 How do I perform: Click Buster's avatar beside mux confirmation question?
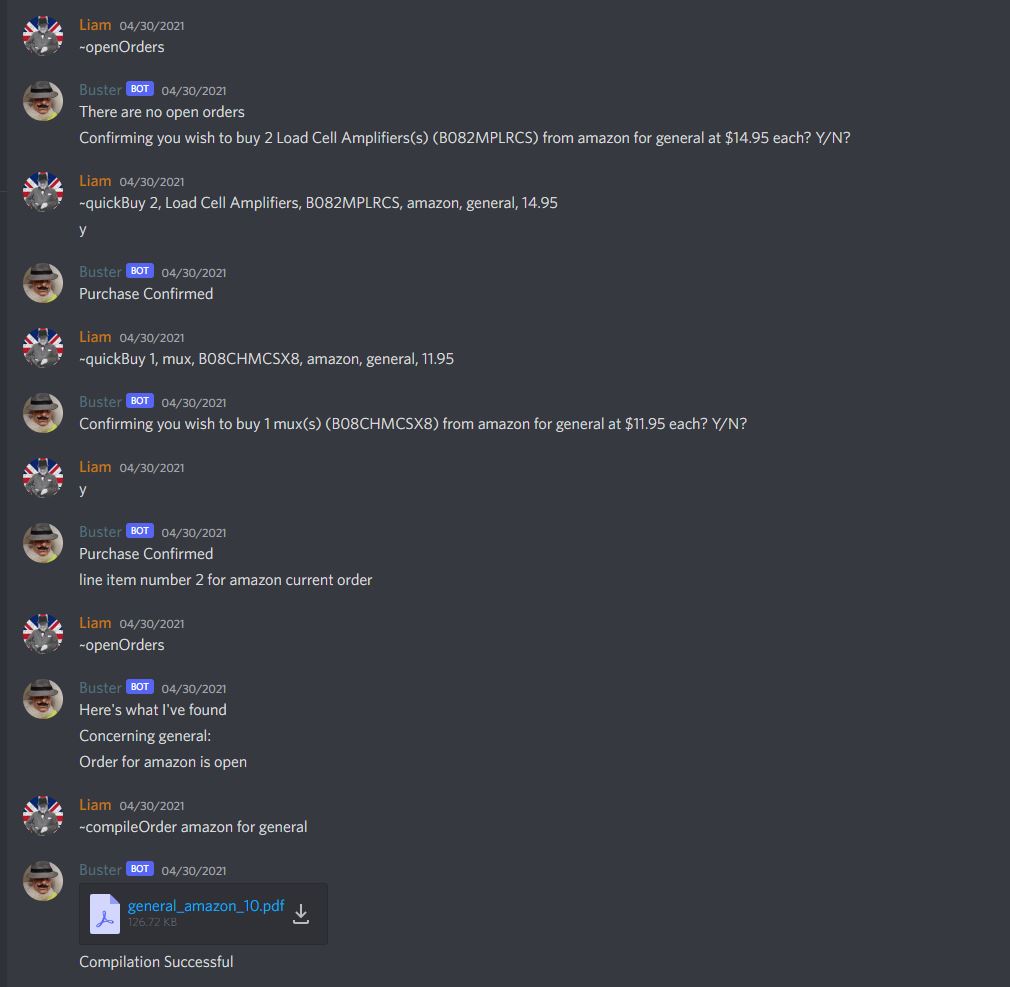[x=43, y=413]
